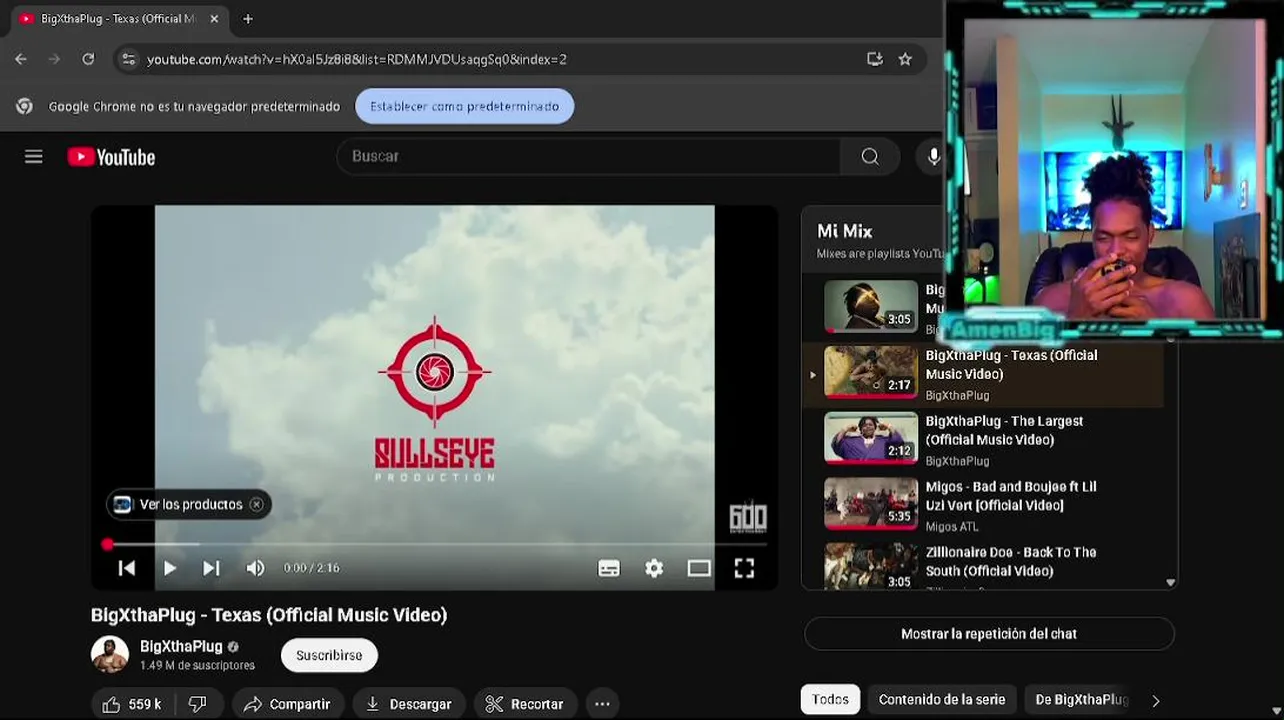Play the Texas music video
1284x720 pixels.
click(169, 568)
